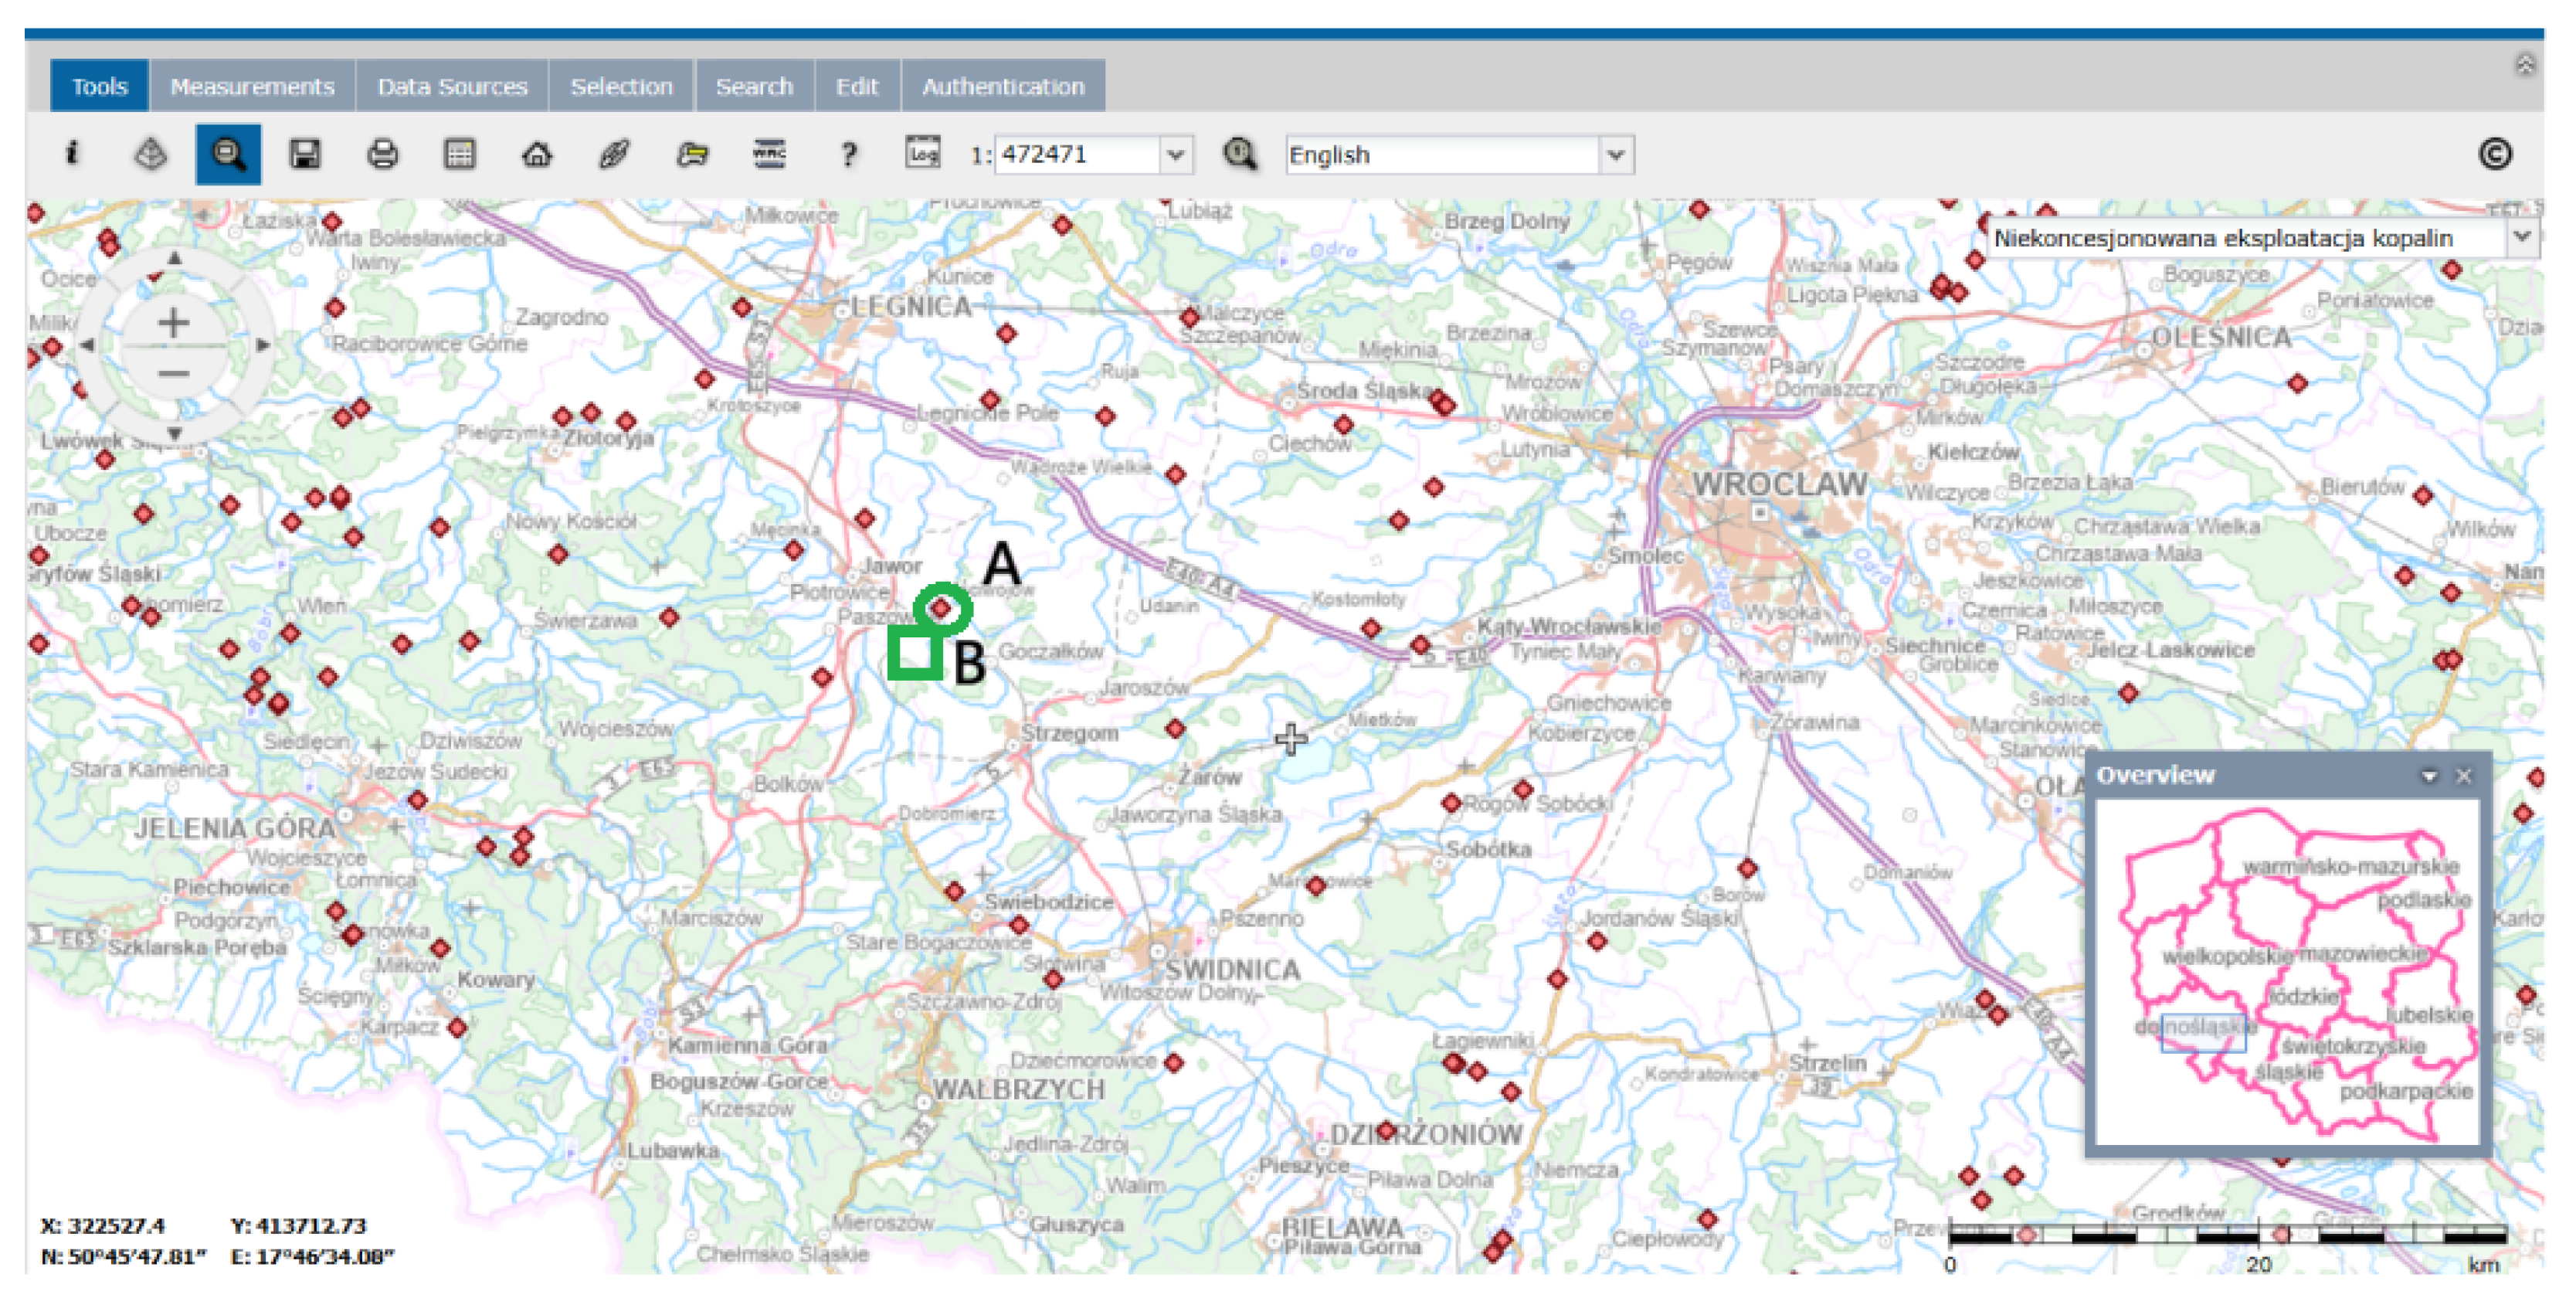Viewport: 2576px width, 1308px height.
Task: Click the printer icon
Action: point(382,154)
